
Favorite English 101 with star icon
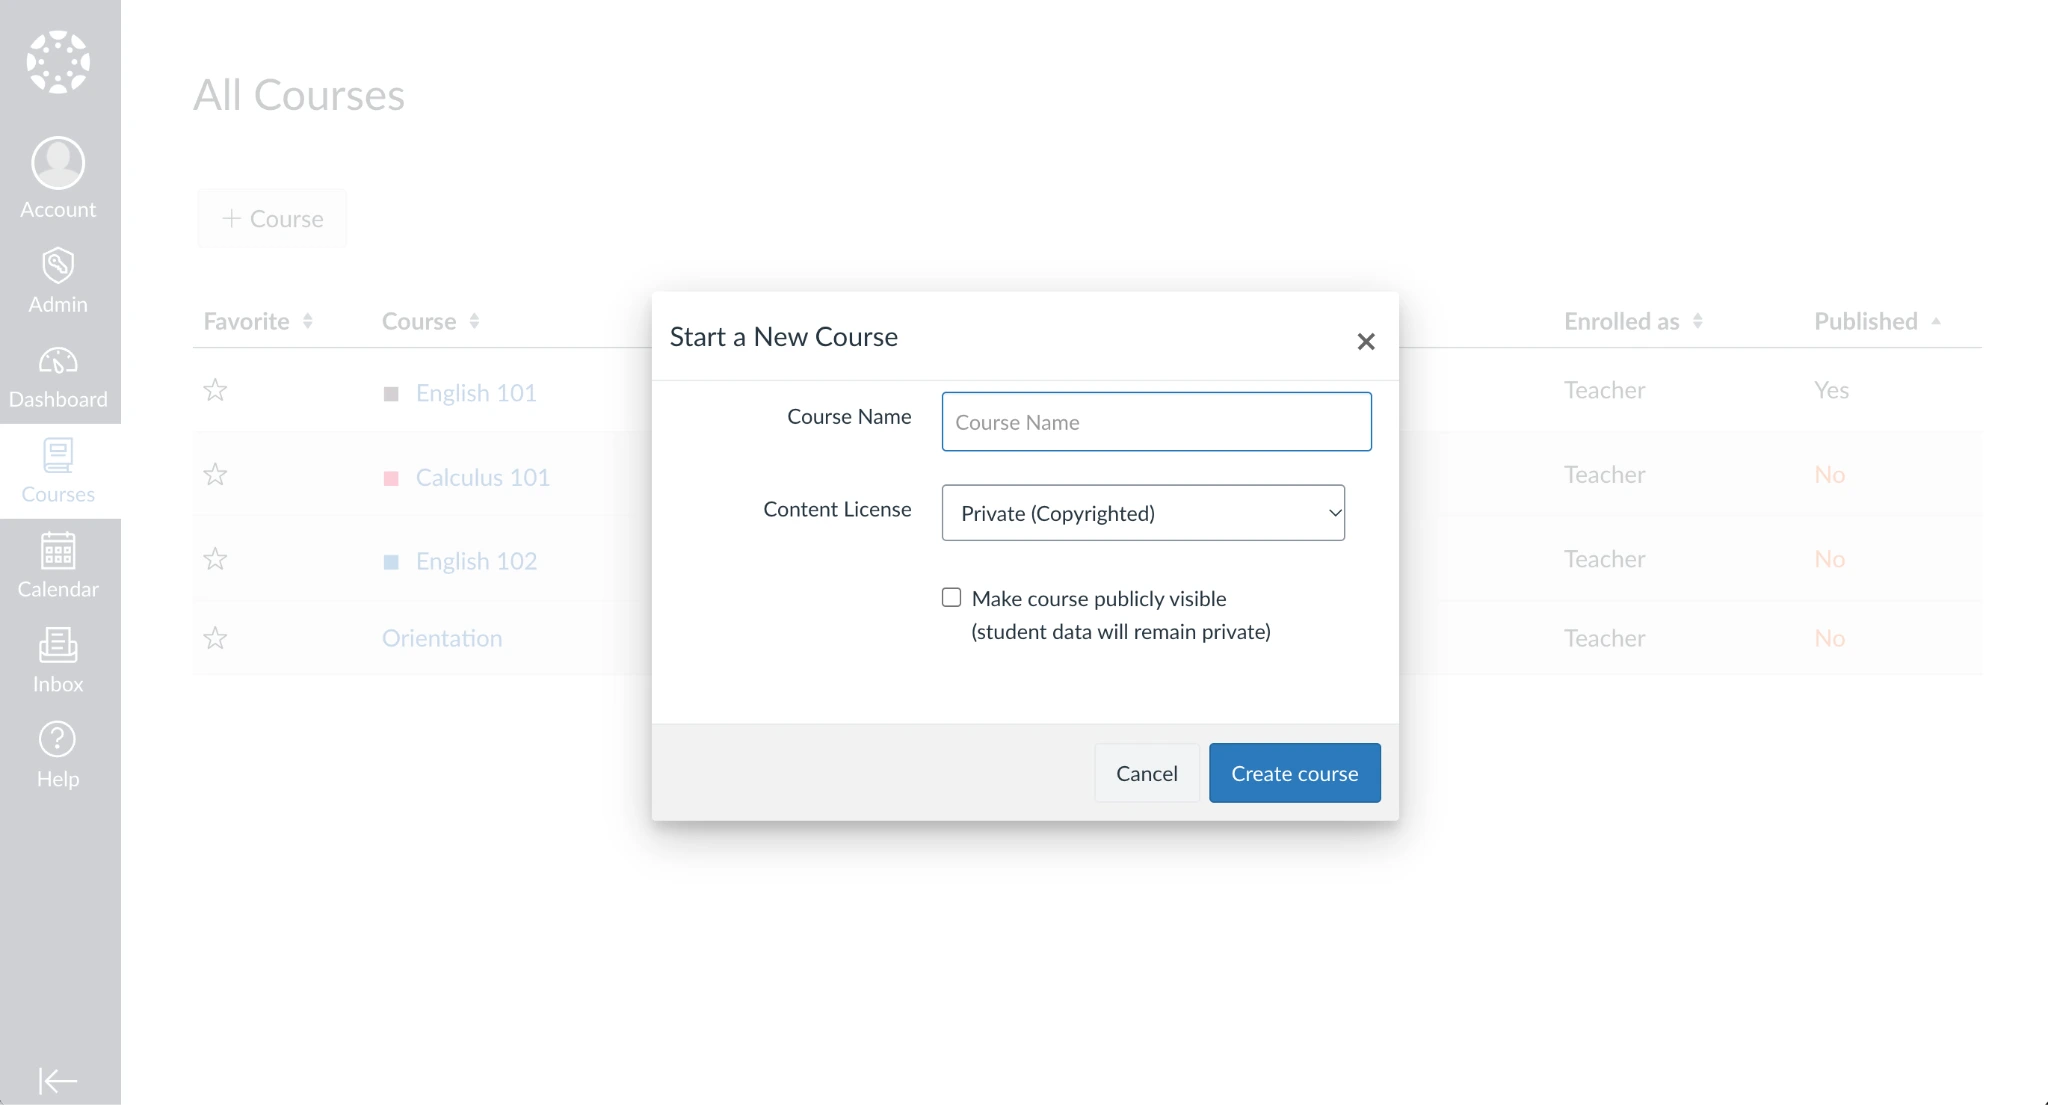[x=215, y=390]
